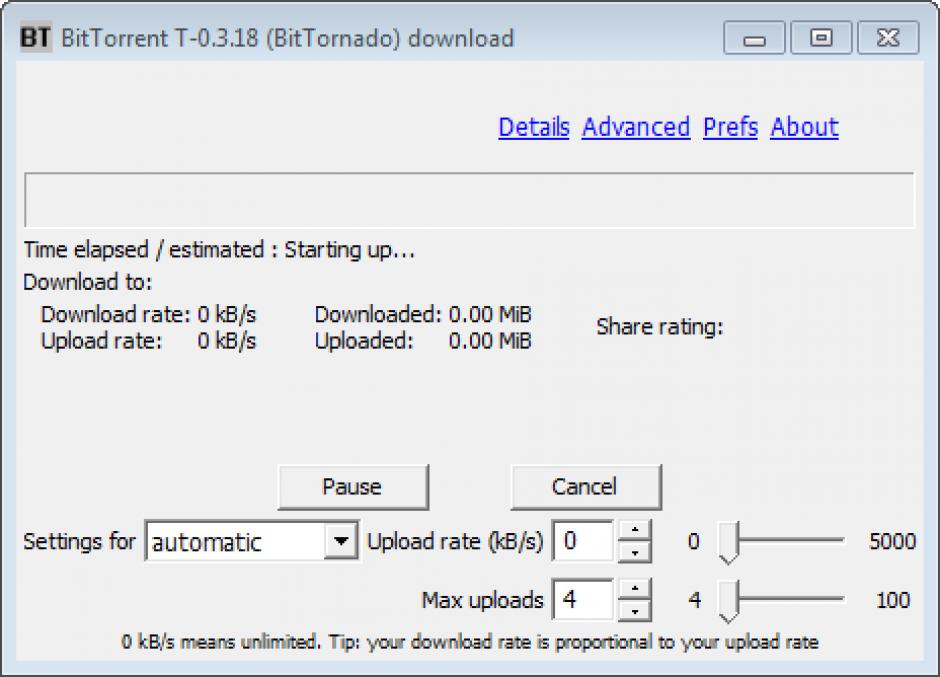Click the 5000 maximum label of Upload rate slider
Viewport: 940px width, 677px height.
[x=892, y=541]
